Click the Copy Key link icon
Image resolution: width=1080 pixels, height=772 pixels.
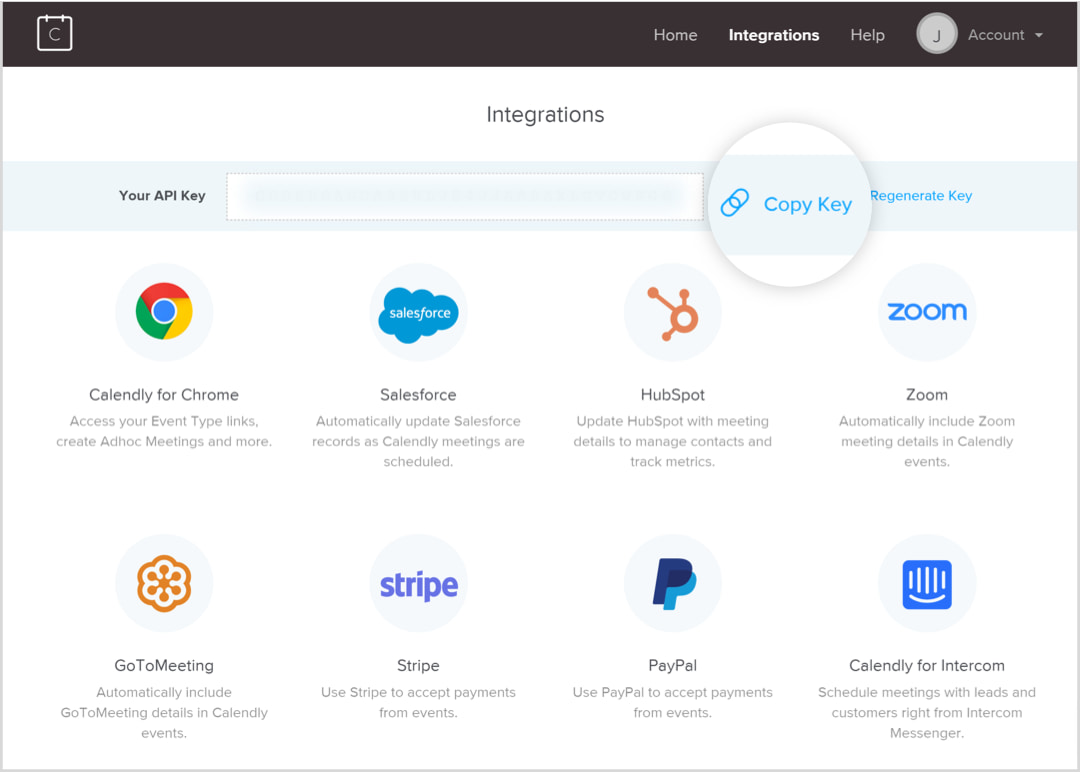(734, 202)
